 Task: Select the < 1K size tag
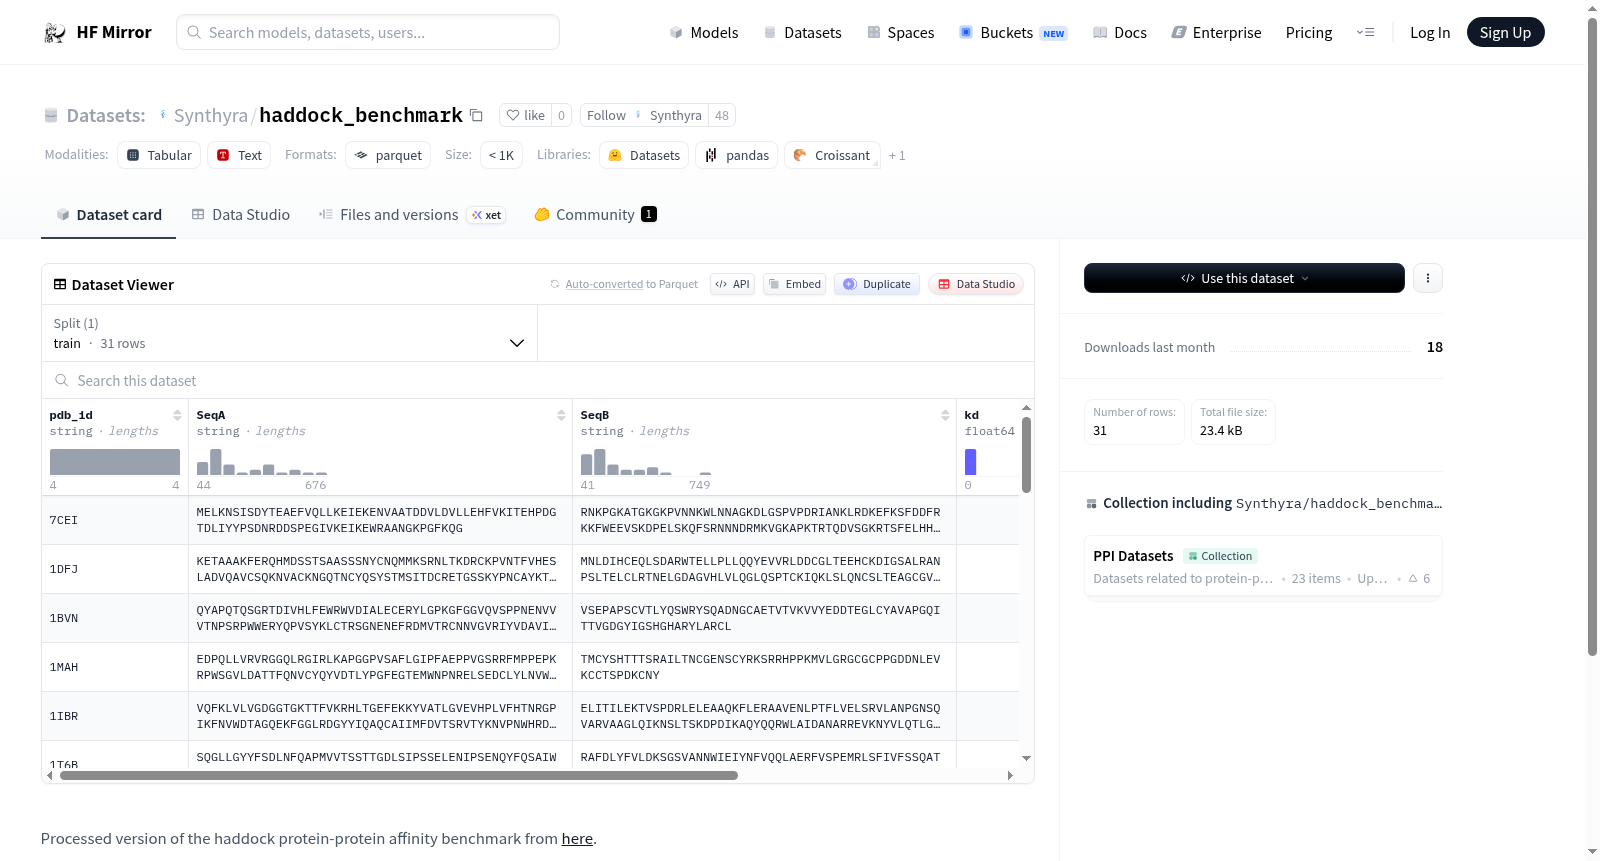[501, 155]
